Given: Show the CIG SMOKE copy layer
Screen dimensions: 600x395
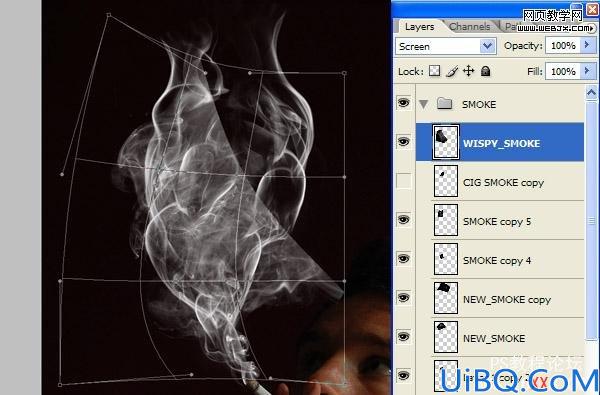Looking at the screenshot, I should pos(404,181).
